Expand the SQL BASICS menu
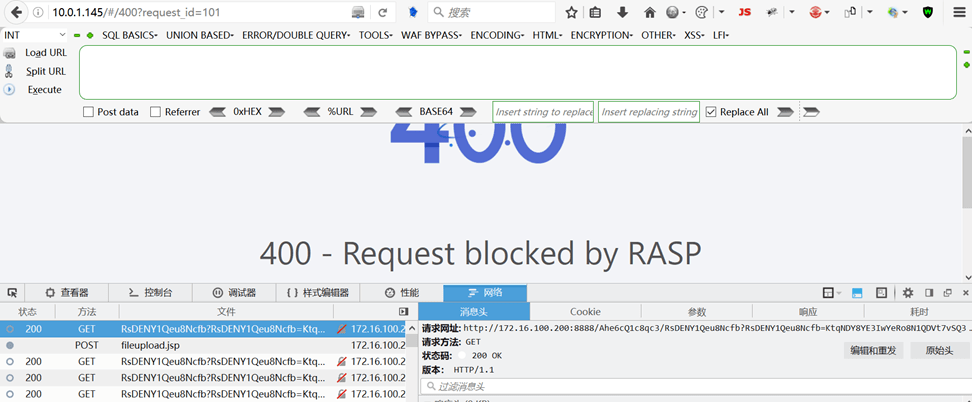 tap(130, 35)
